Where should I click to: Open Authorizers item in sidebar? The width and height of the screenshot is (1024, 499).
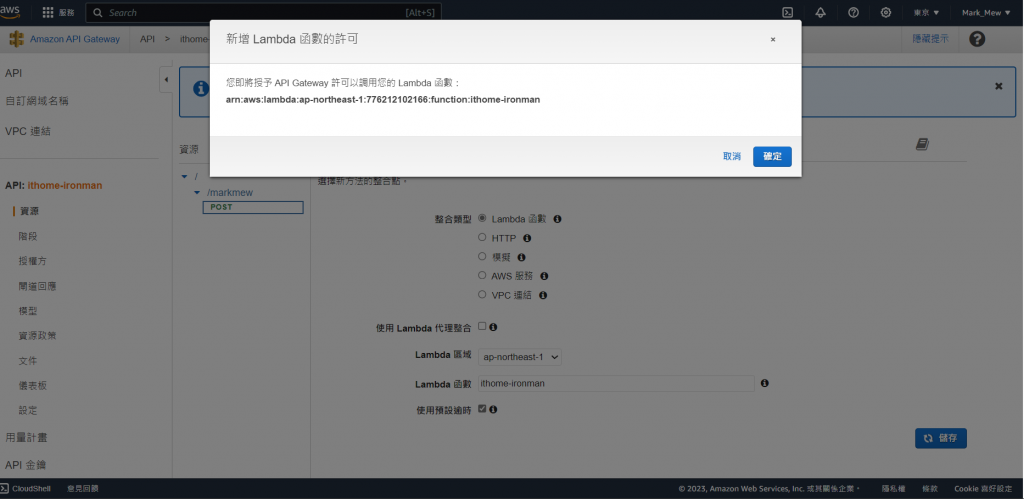point(33,261)
